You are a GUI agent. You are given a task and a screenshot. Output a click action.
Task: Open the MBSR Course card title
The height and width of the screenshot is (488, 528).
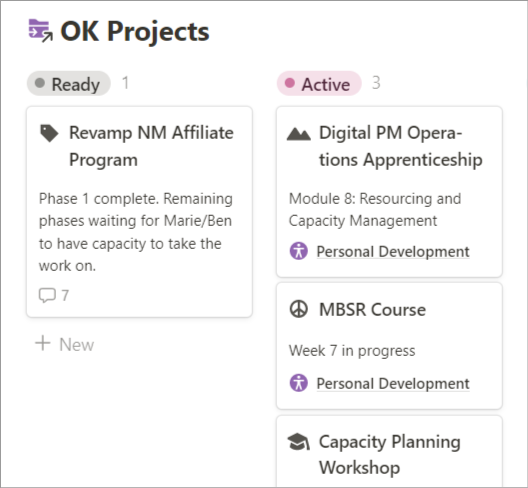tap(372, 310)
